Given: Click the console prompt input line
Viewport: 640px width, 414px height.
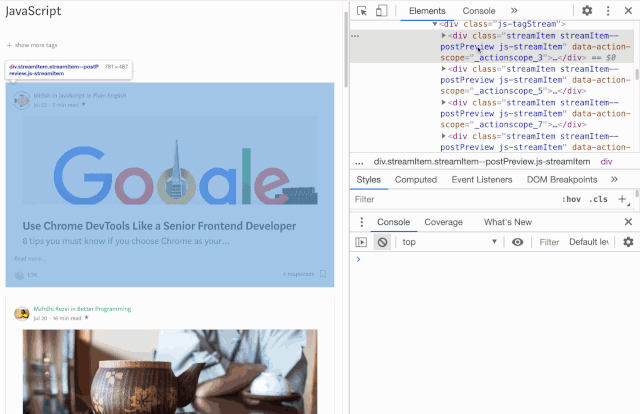Looking at the screenshot, I should (494, 259).
